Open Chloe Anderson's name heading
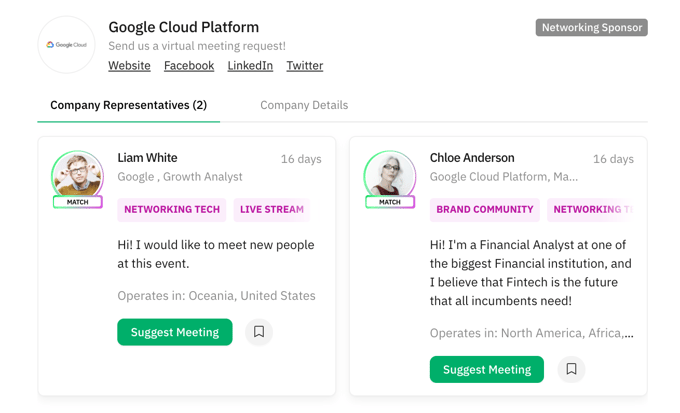680x413 pixels. tap(472, 157)
